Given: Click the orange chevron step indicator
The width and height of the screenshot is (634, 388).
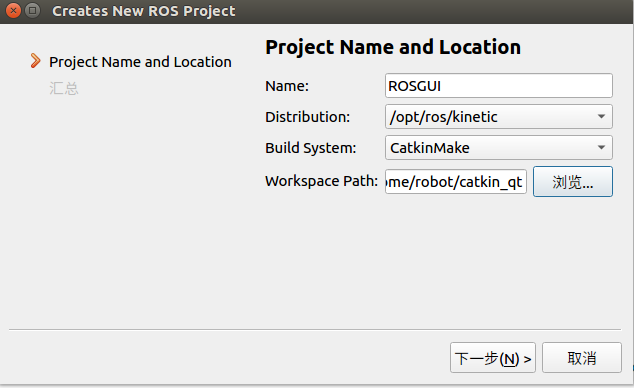Looking at the screenshot, I should 36,61.
